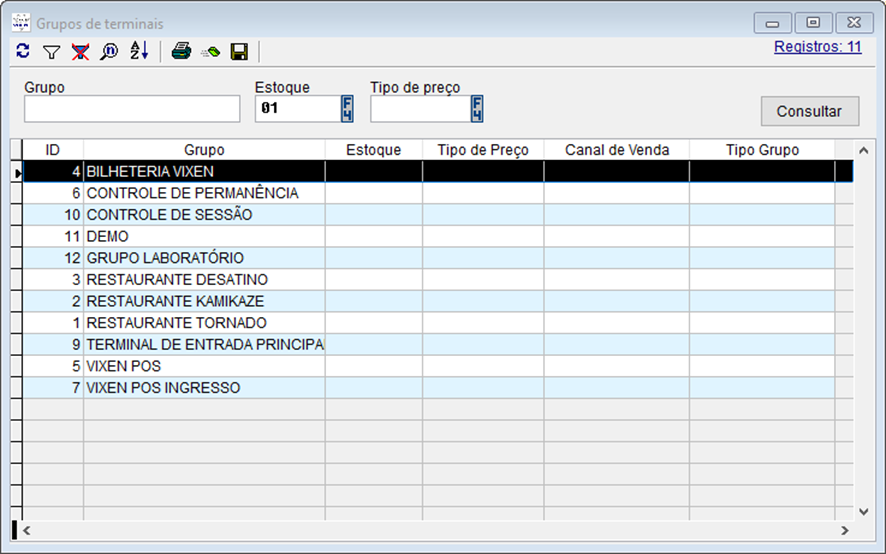This screenshot has width=886, height=554.
Task: Click the green eraser icon in the toolbar
Action: (210, 51)
